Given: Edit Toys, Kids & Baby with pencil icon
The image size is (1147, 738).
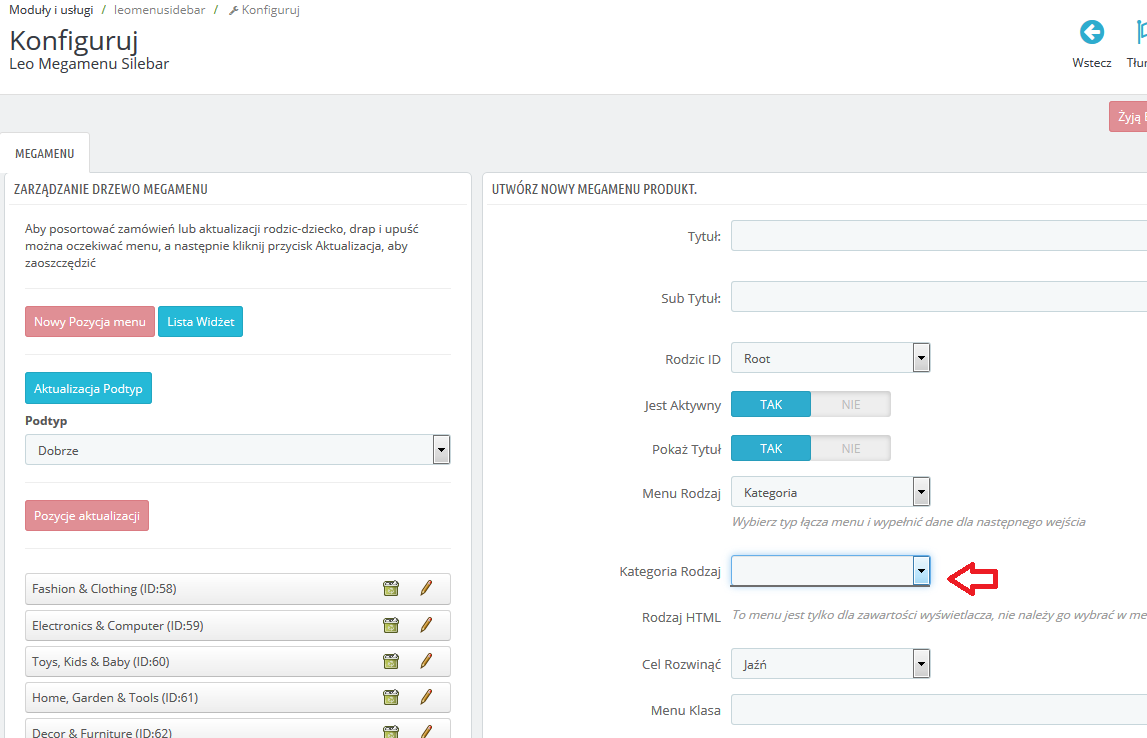Looking at the screenshot, I should point(426,661).
